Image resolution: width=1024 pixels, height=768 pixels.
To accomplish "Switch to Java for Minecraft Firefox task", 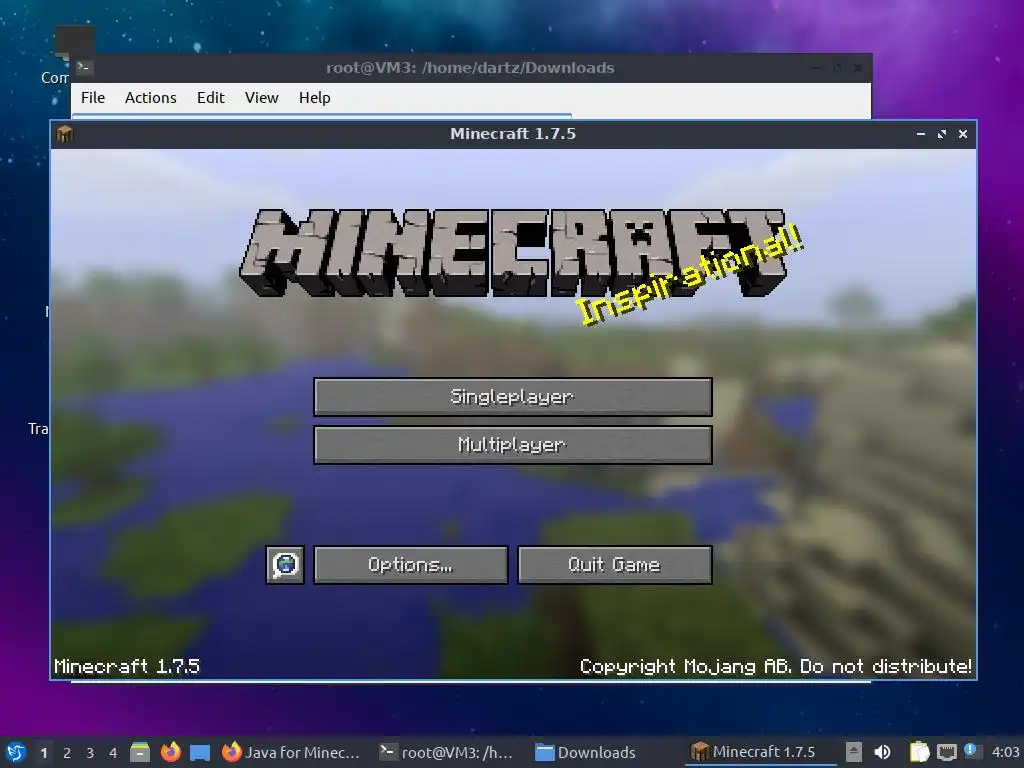I will [x=291, y=752].
